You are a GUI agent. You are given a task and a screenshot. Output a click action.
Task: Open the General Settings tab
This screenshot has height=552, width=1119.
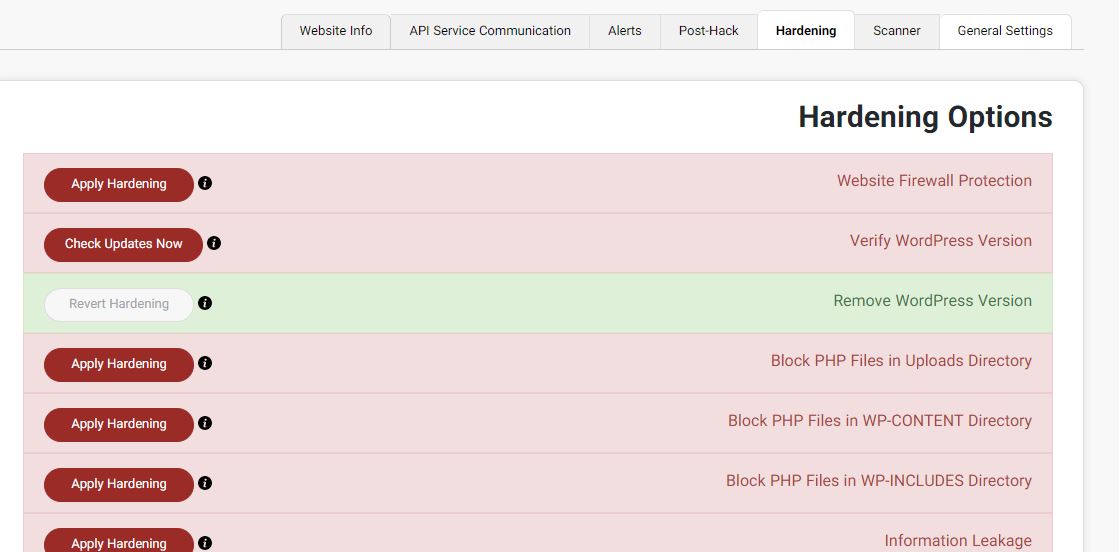pyautogui.click(x=1005, y=31)
